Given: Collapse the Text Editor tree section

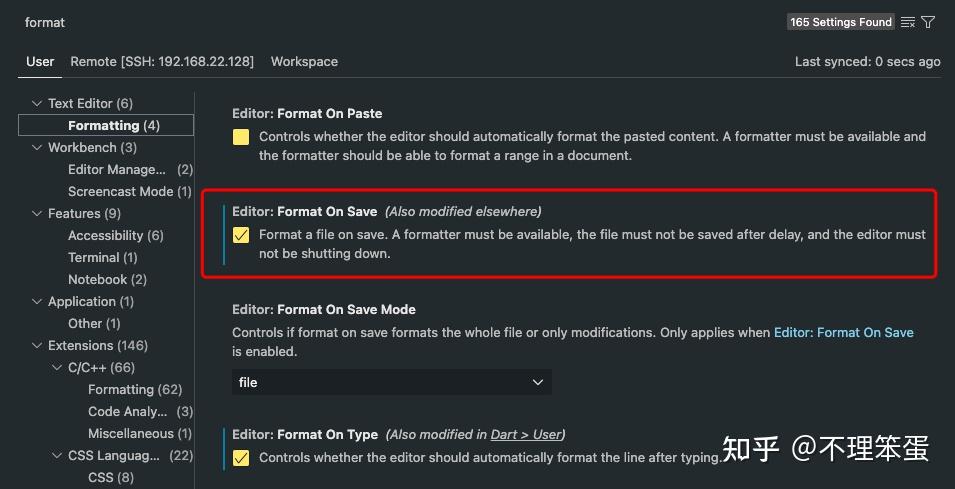Looking at the screenshot, I should [38, 104].
